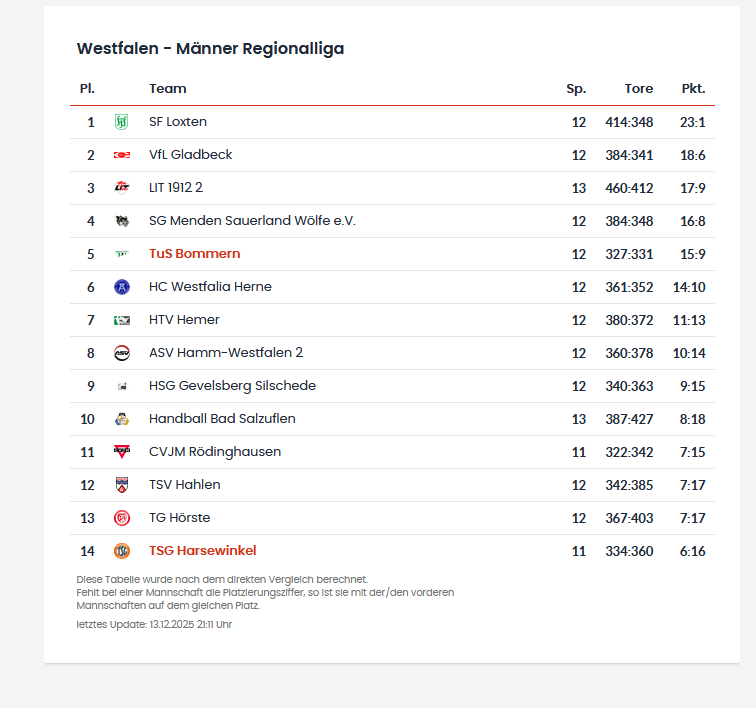Click the Pkt. column header
This screenshot has width=756, height=708.
(x=693, y=89)
